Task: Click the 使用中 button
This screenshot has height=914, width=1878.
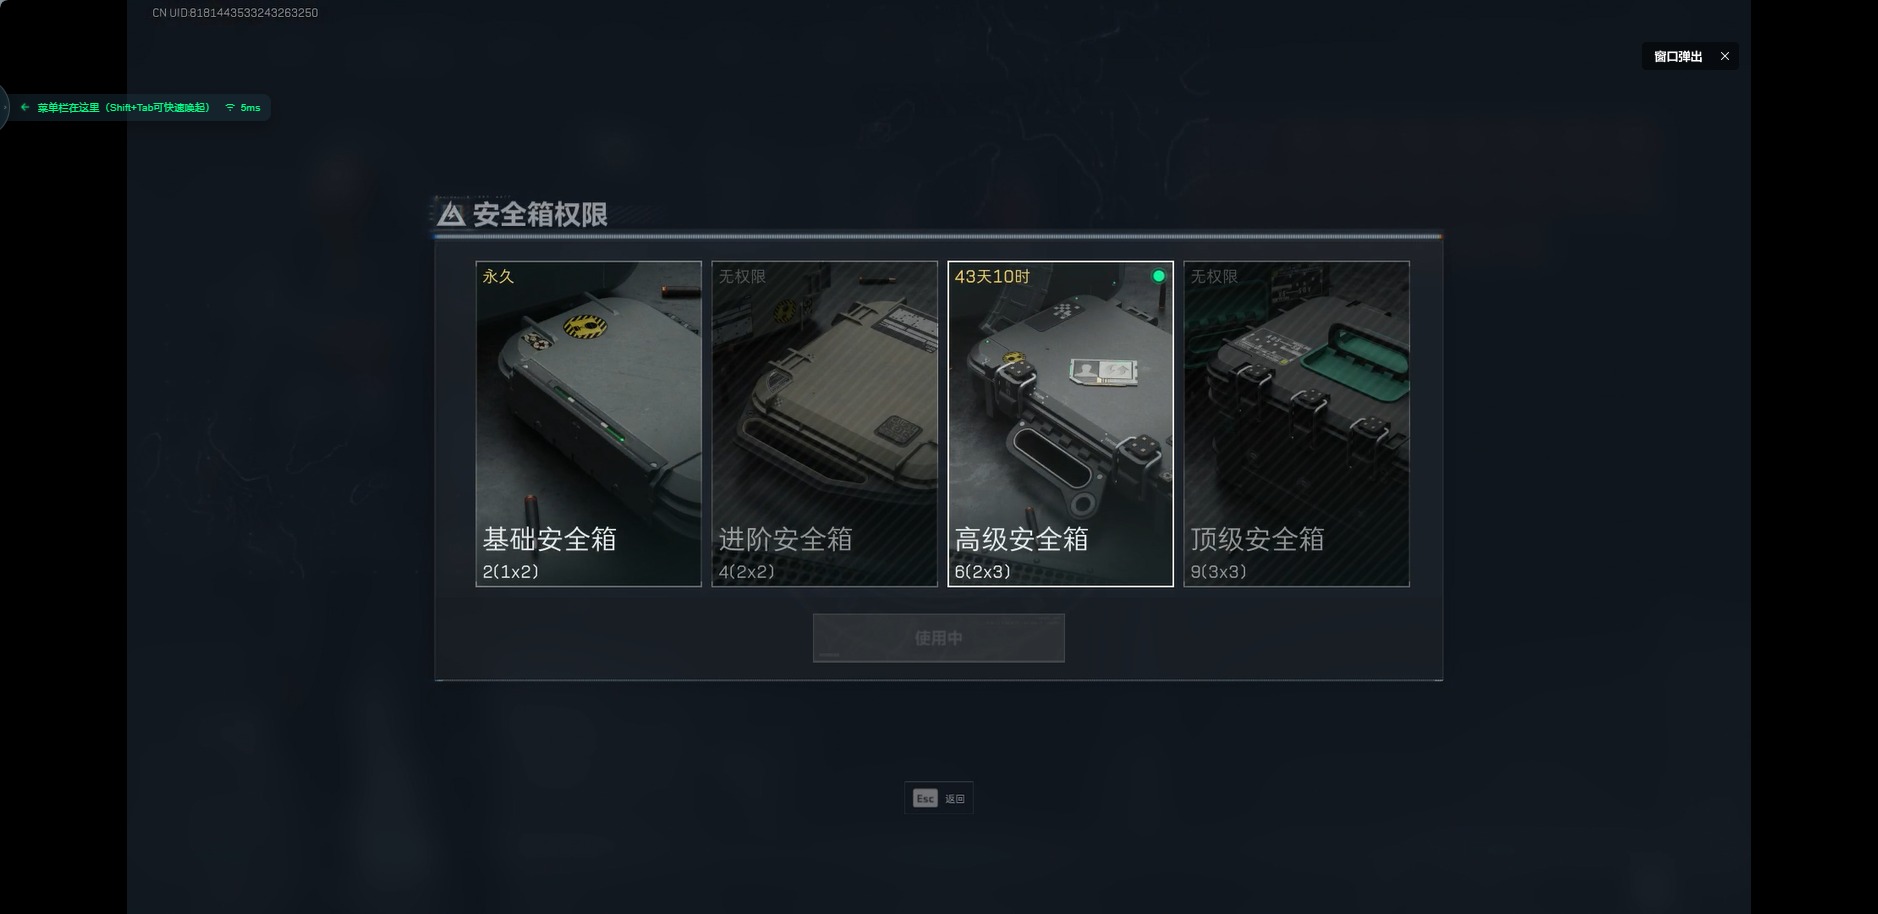Action: click(x=938, y=638)
